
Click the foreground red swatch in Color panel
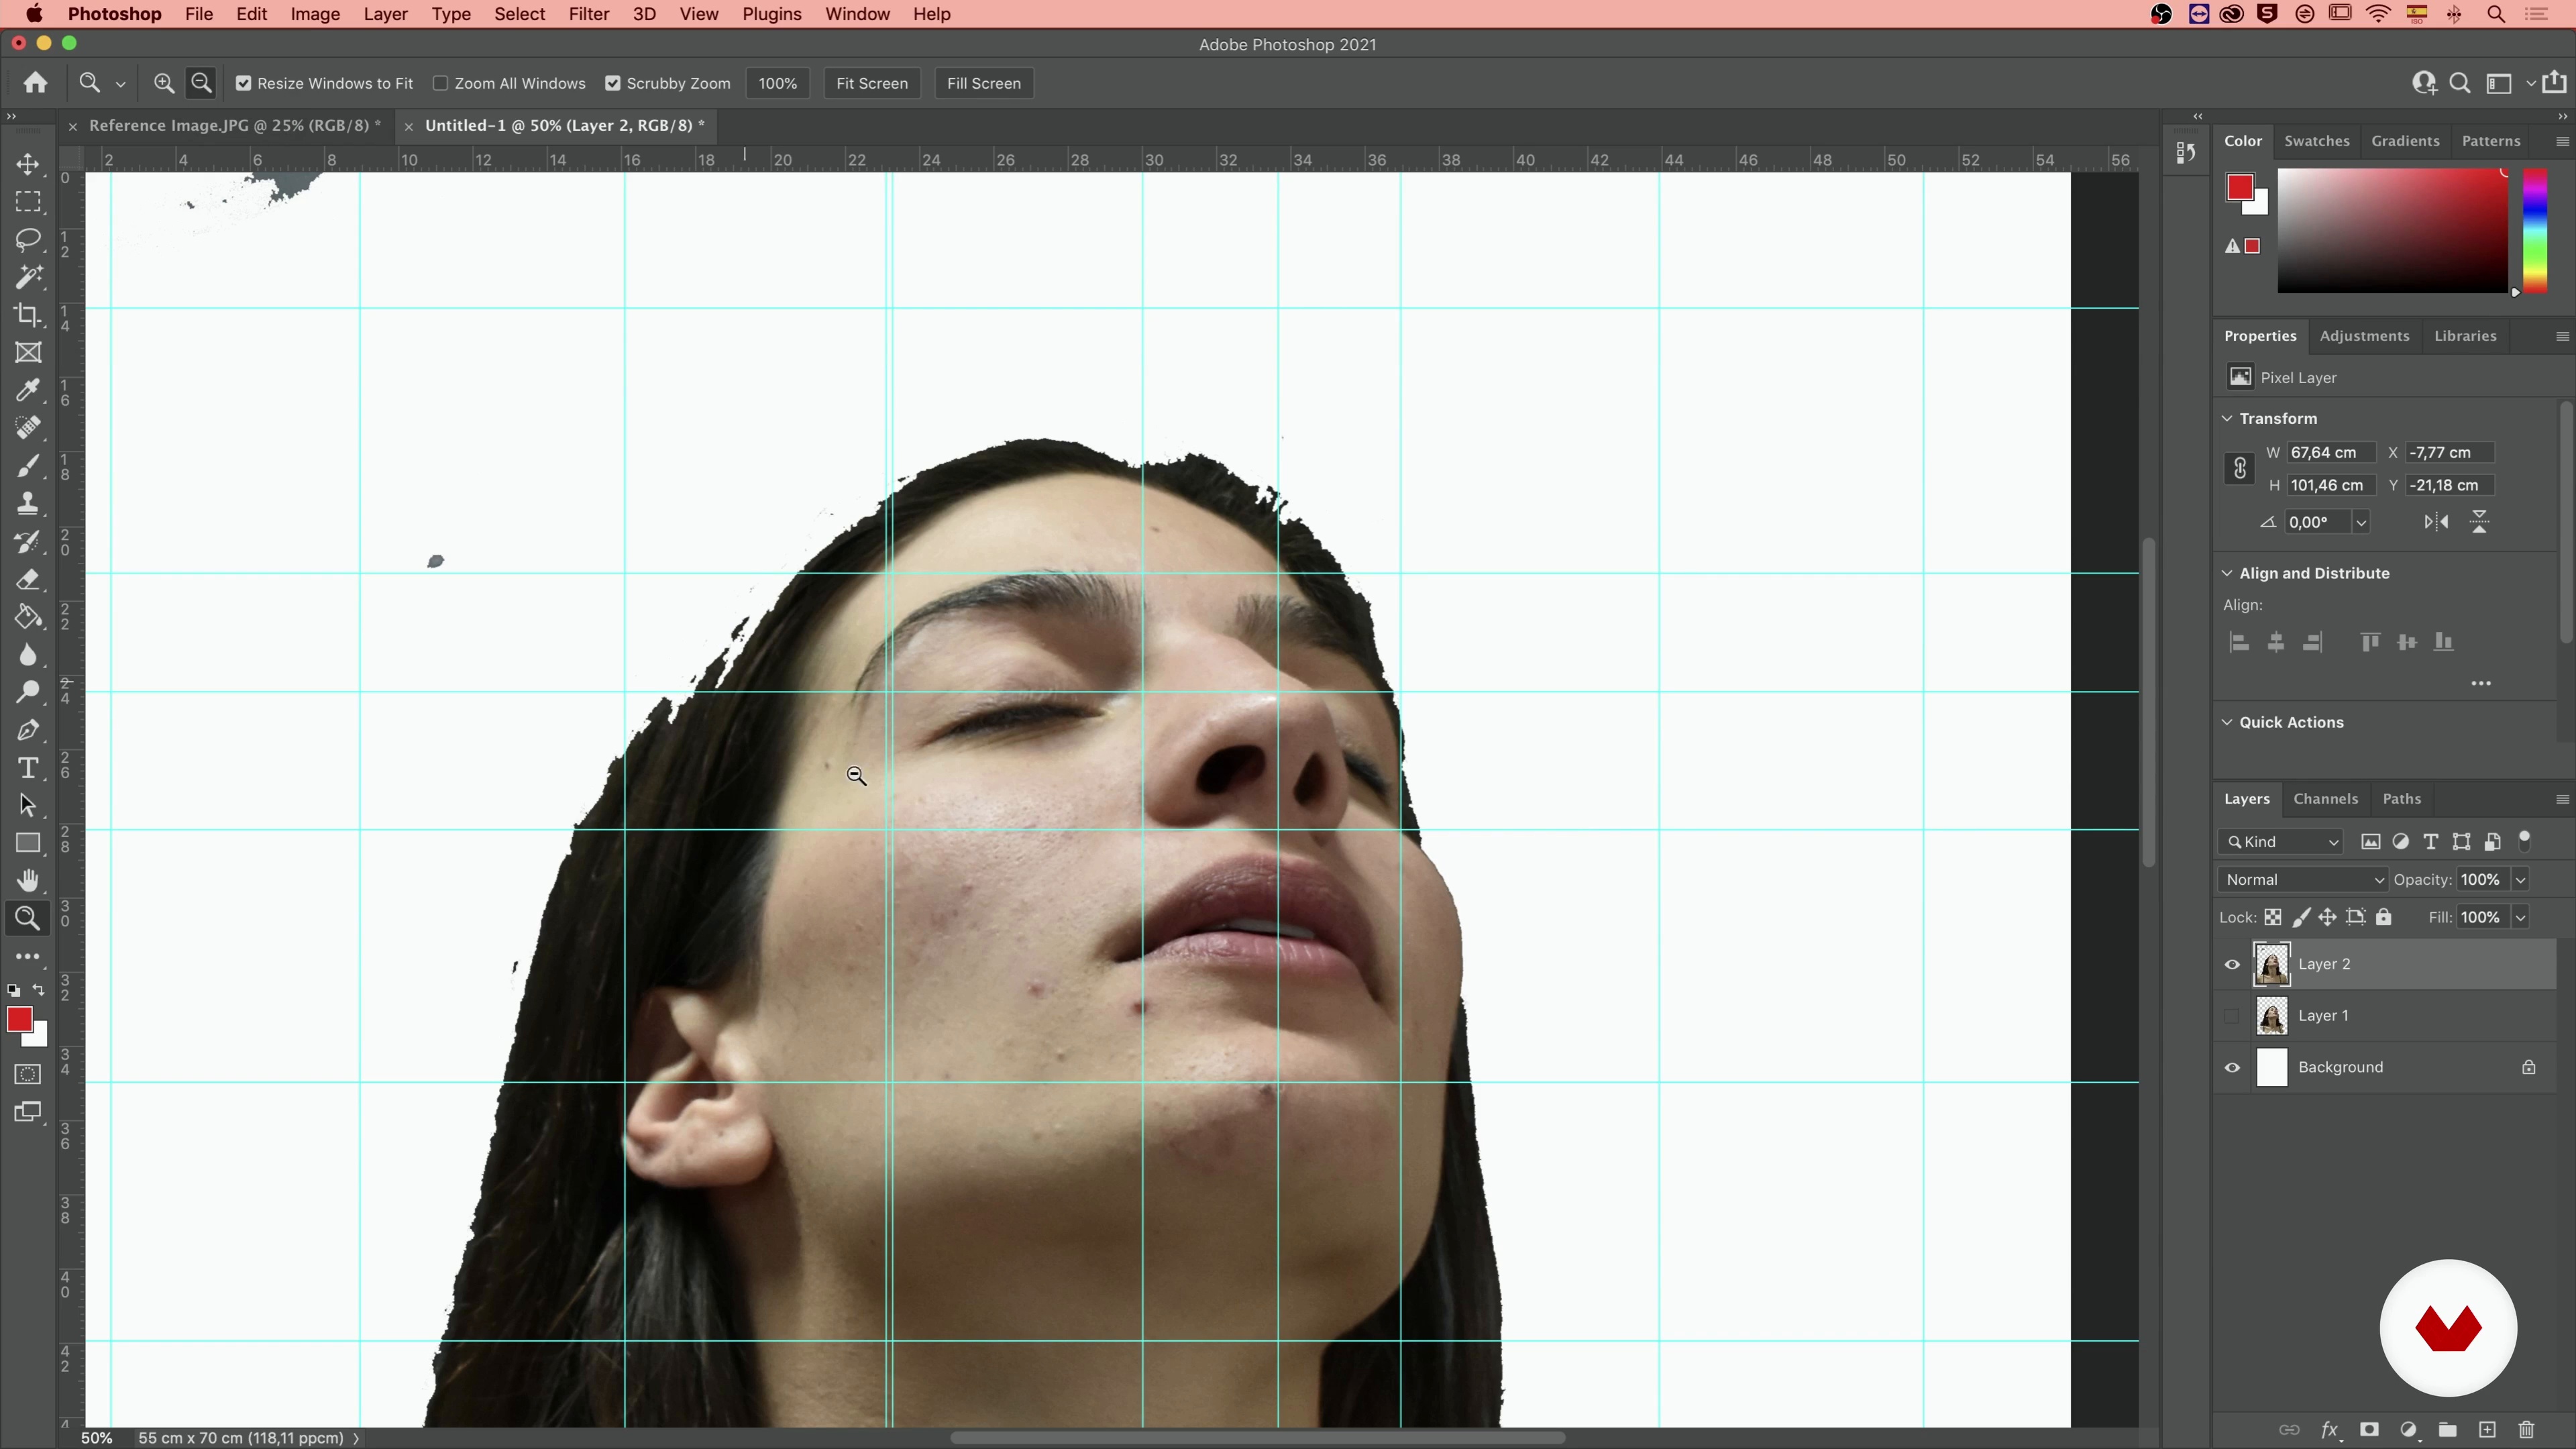pos(2239,187)
